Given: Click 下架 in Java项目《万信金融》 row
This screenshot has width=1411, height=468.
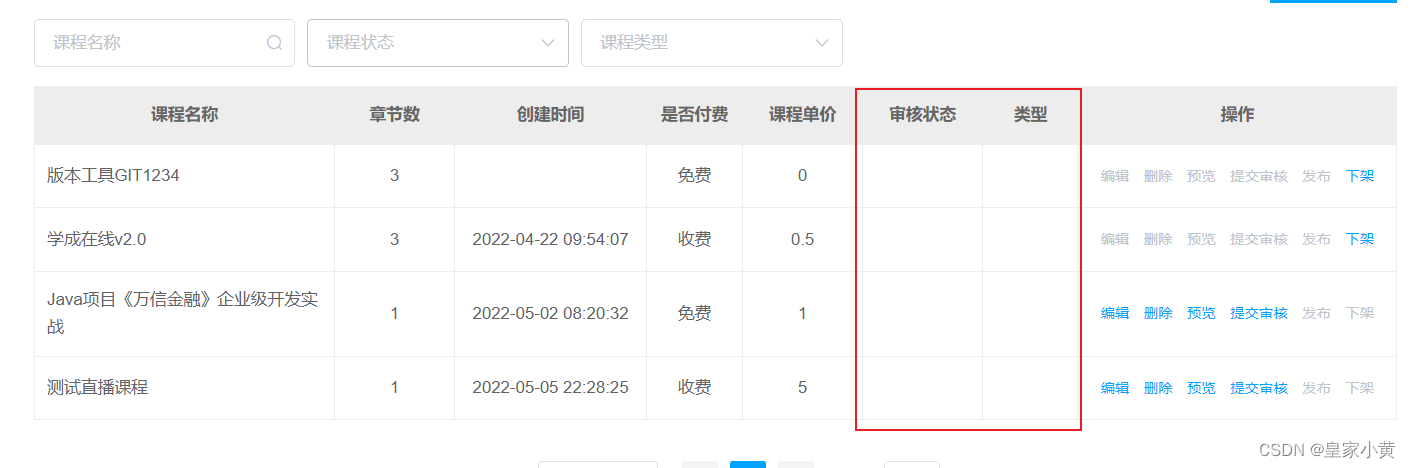Looking at the screenshot, I should [x=1360, y=313].
